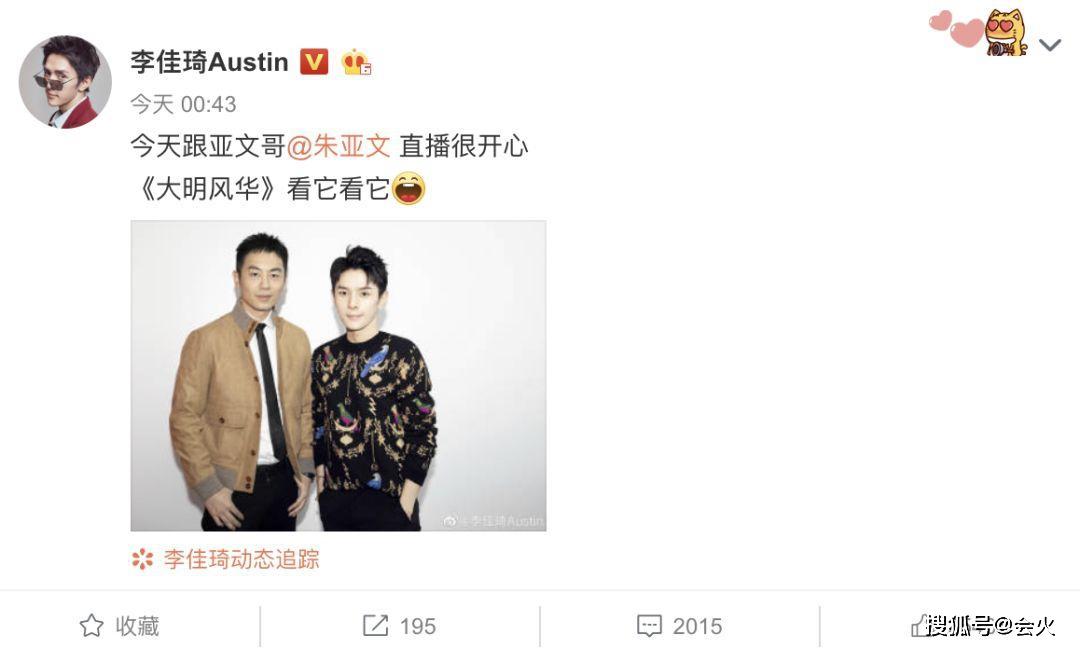
Task: Click the repost share icon
Action: pos(375,626)
